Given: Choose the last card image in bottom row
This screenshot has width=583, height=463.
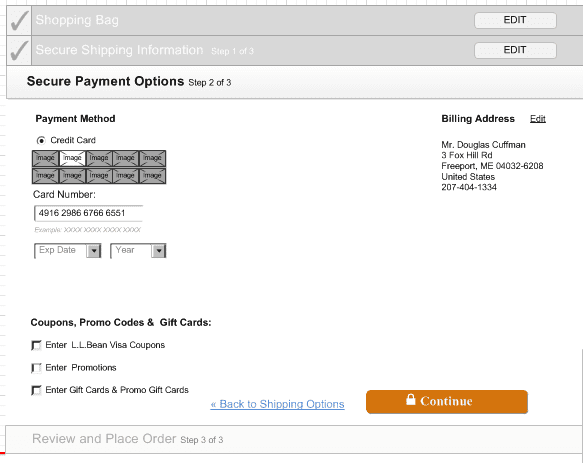Looking at the screenshot, I should point(152,176).
